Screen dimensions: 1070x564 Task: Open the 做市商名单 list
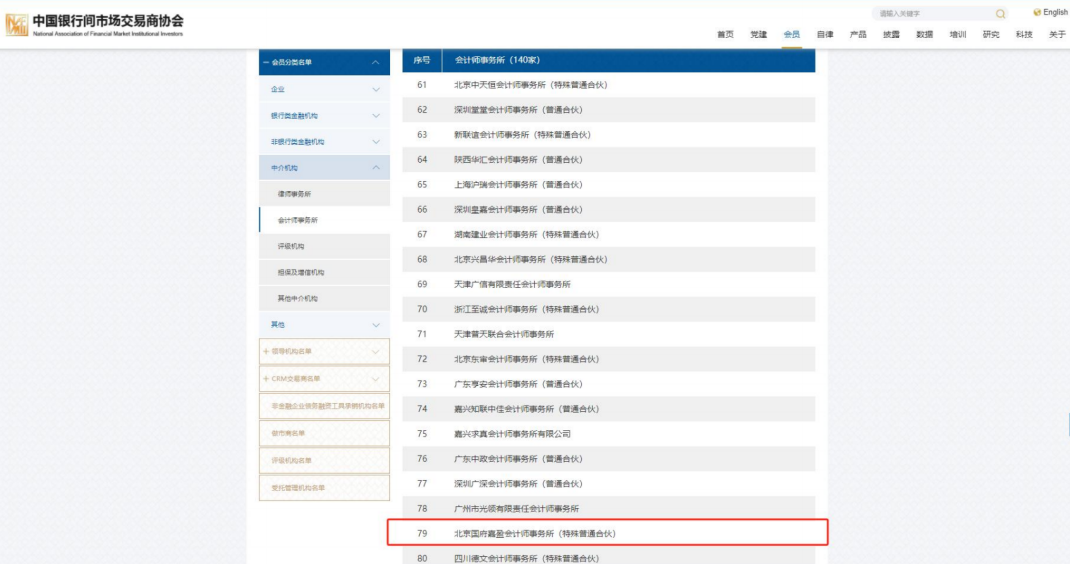325,434
